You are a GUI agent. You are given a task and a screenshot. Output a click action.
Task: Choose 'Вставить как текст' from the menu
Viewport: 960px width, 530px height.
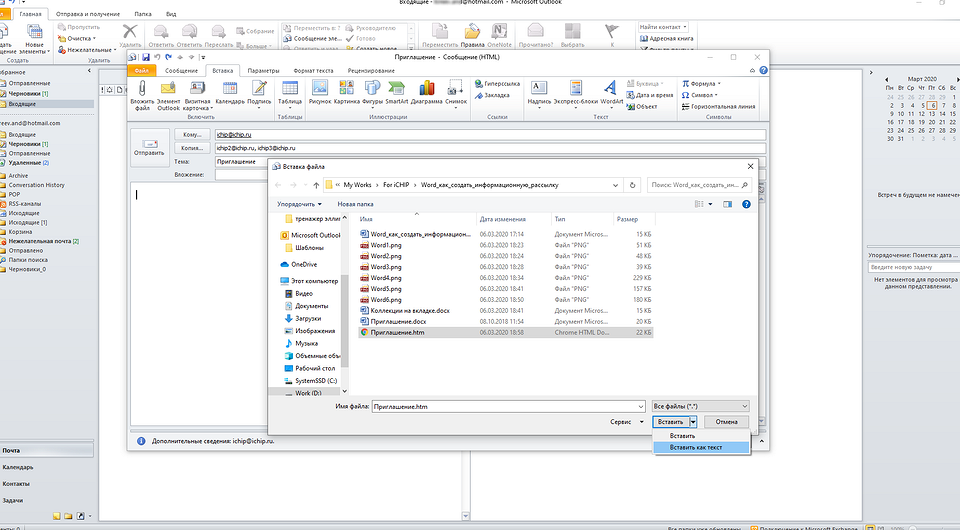696,447
